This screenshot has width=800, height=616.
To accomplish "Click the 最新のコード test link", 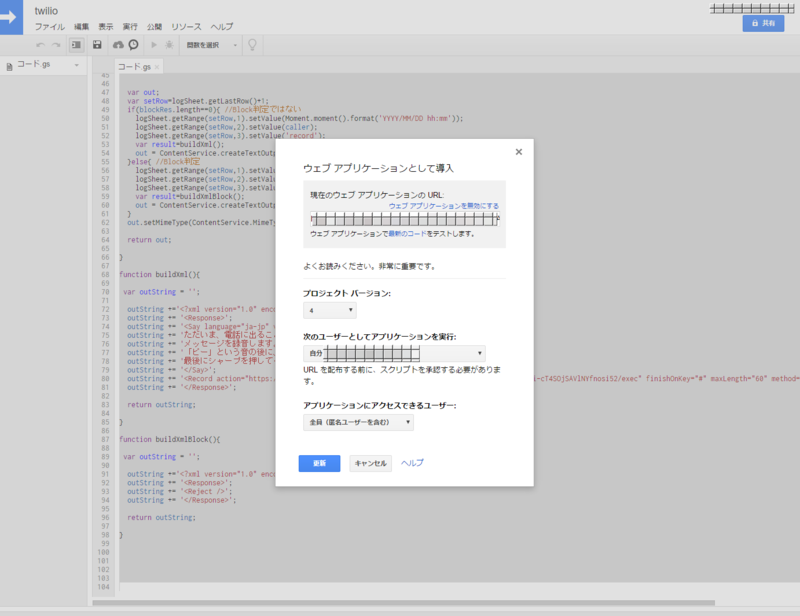I will tap(407, 234).
